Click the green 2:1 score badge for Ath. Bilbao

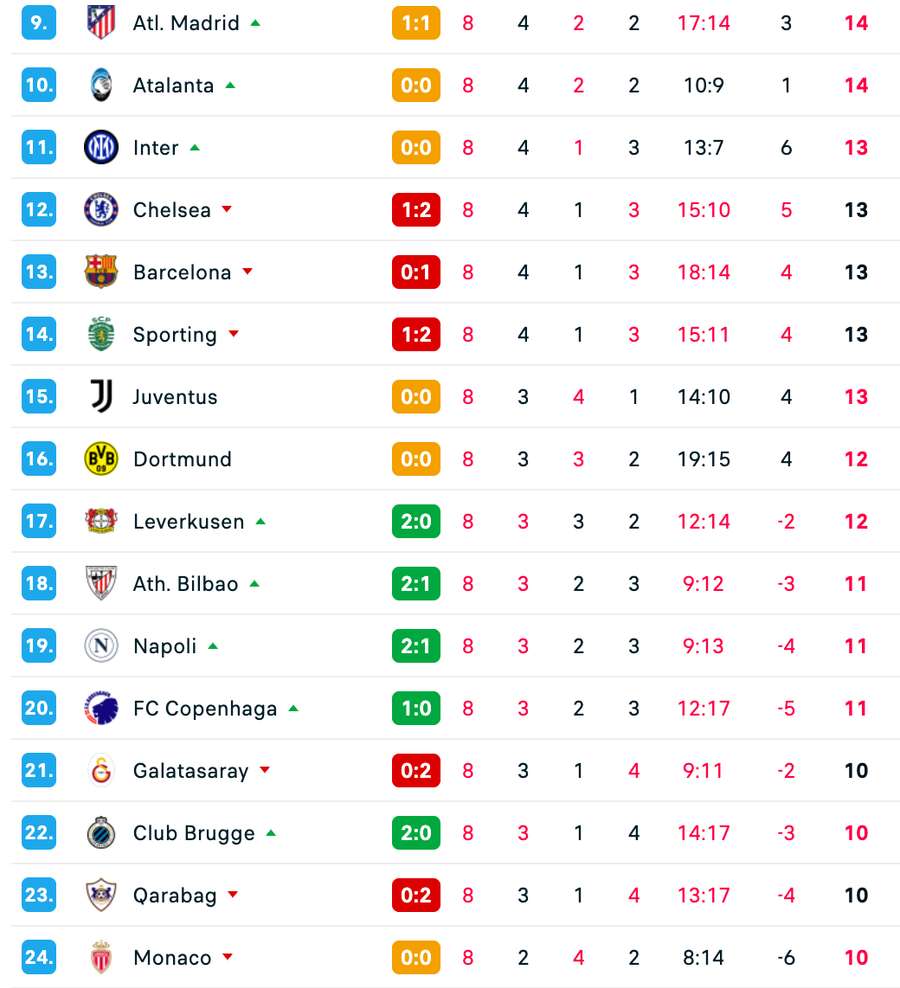point(416,583)
